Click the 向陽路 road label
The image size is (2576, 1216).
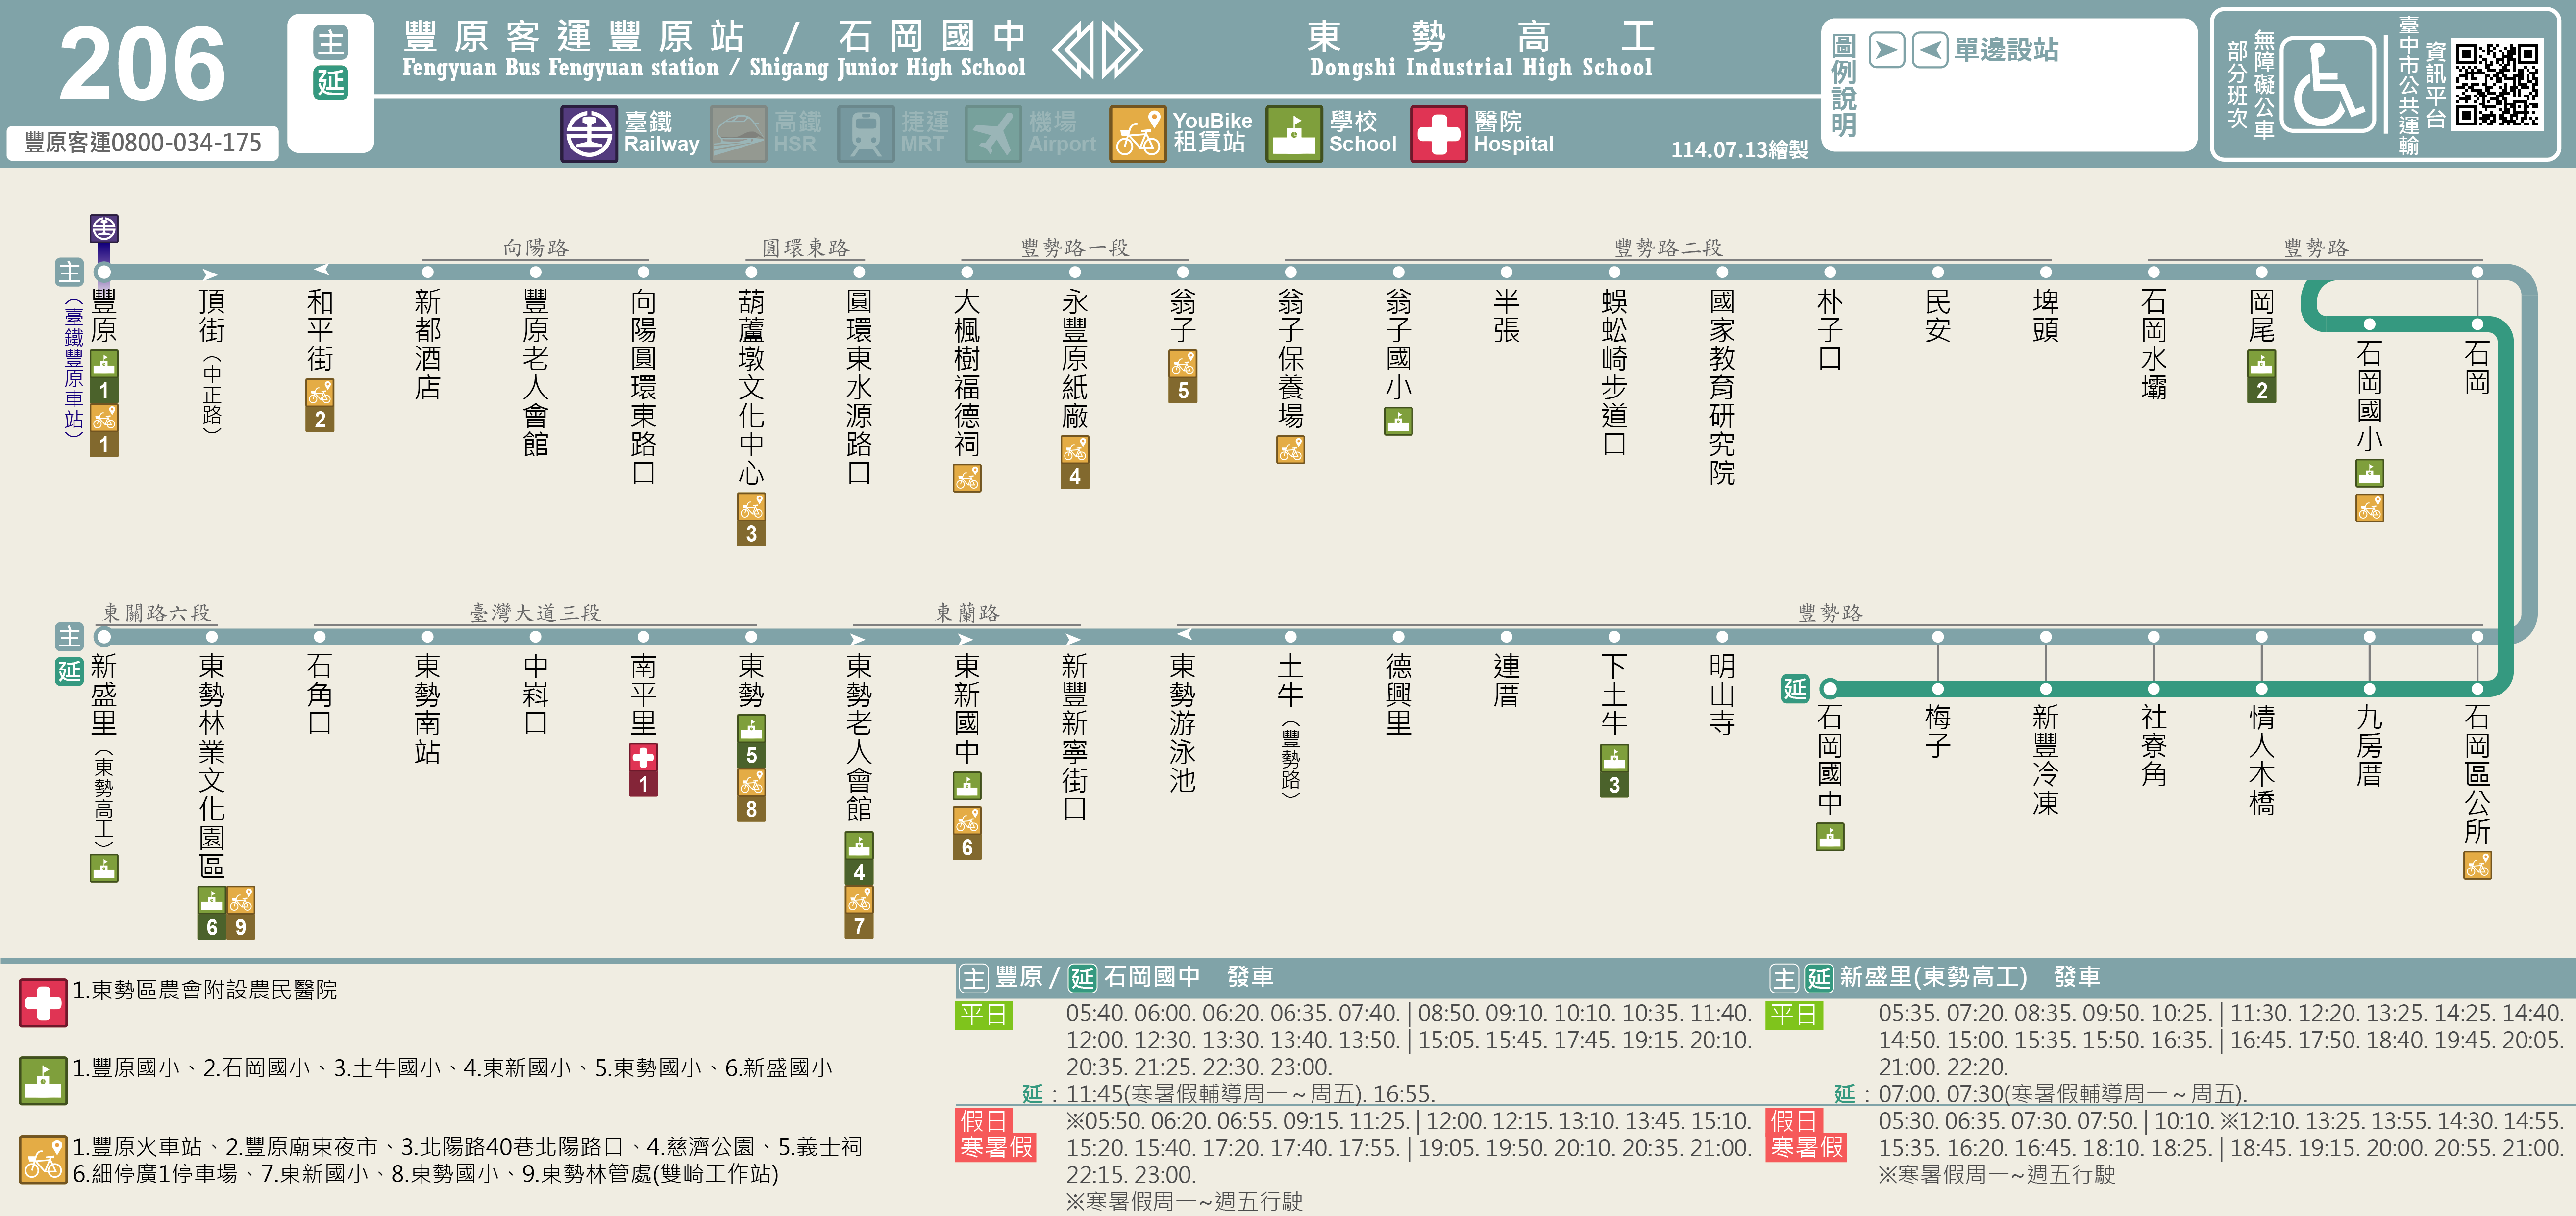click(x=535, y=247)
